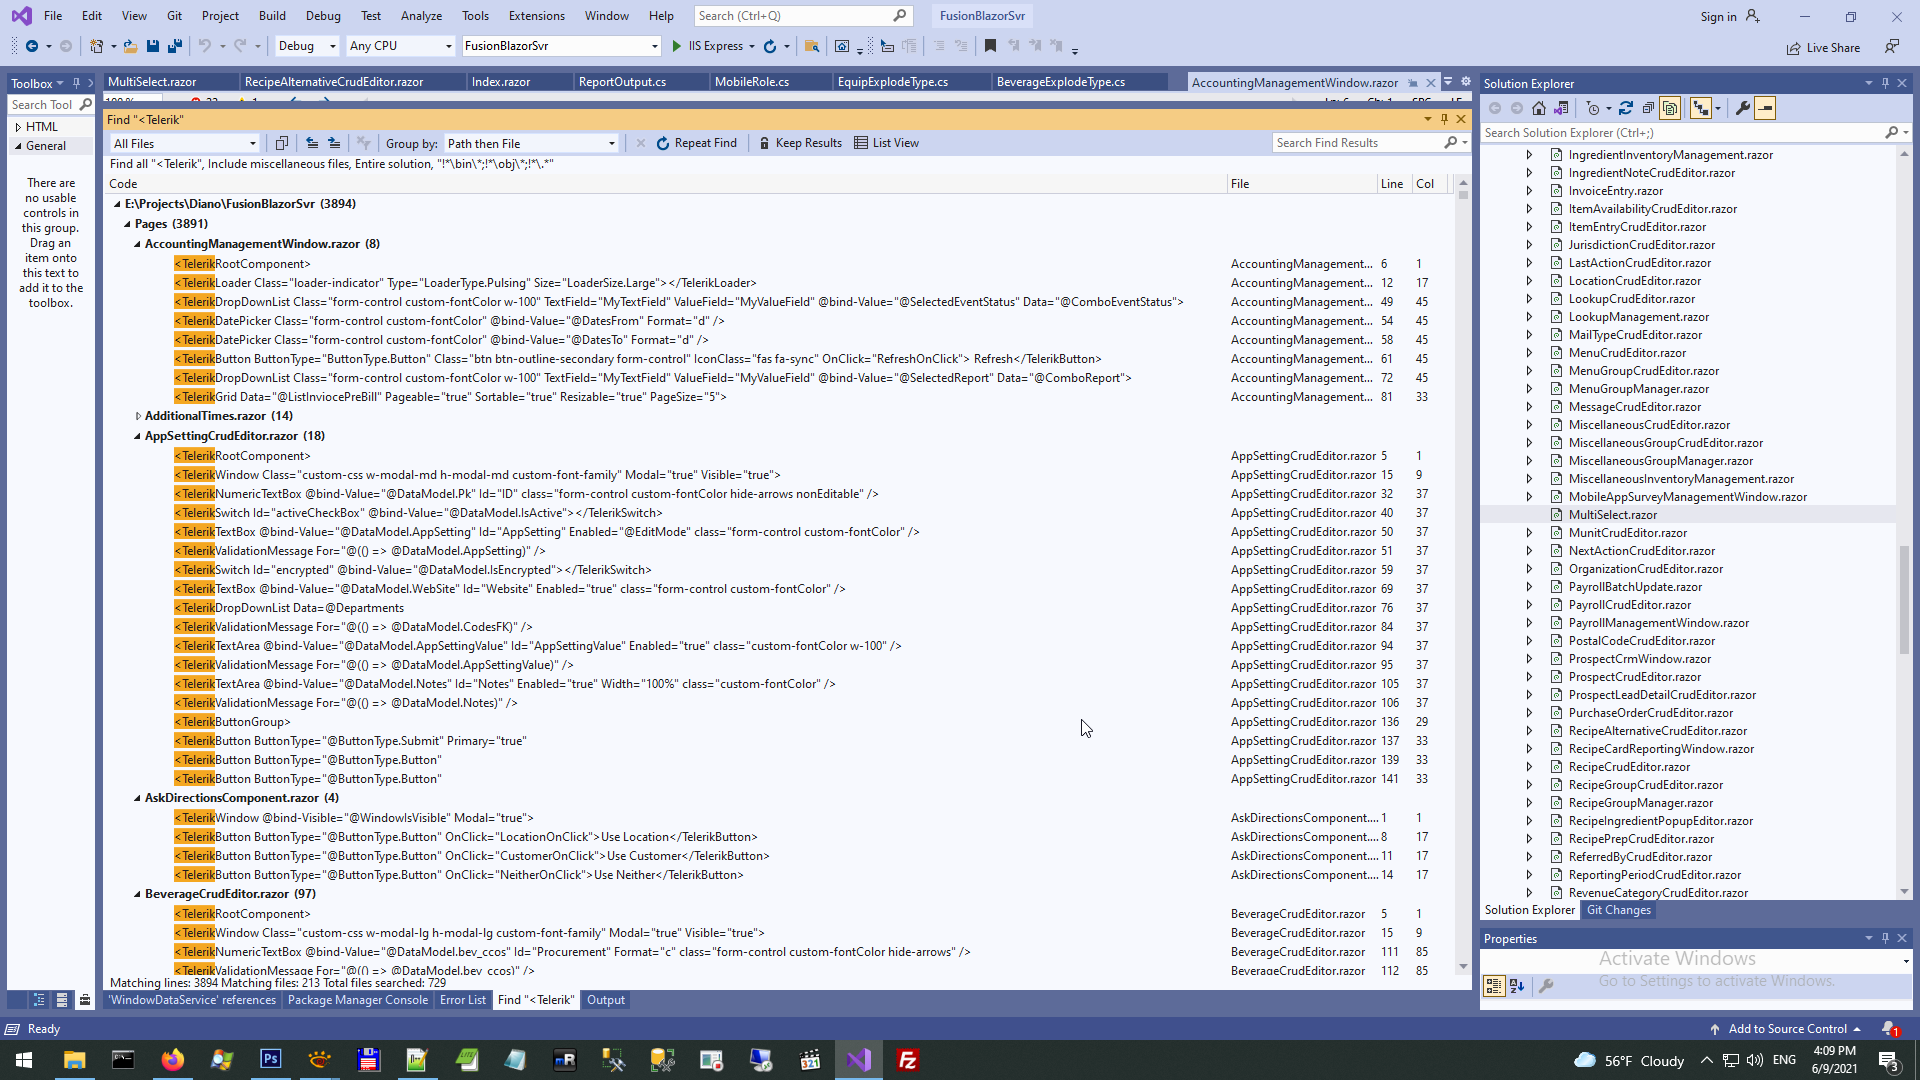1920x1080 pixels.
Task: Click Save All in the toolbar
Action: (x=175, y=46)
